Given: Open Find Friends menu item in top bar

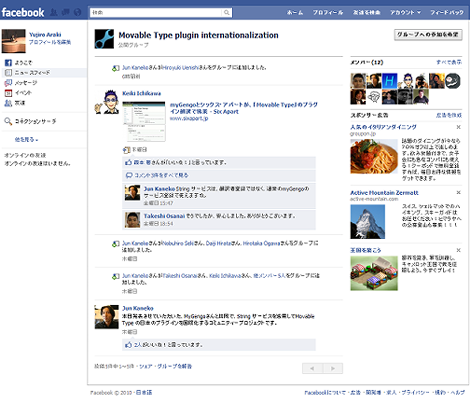Looking at the screenshot, I should [x=366, y=13].
